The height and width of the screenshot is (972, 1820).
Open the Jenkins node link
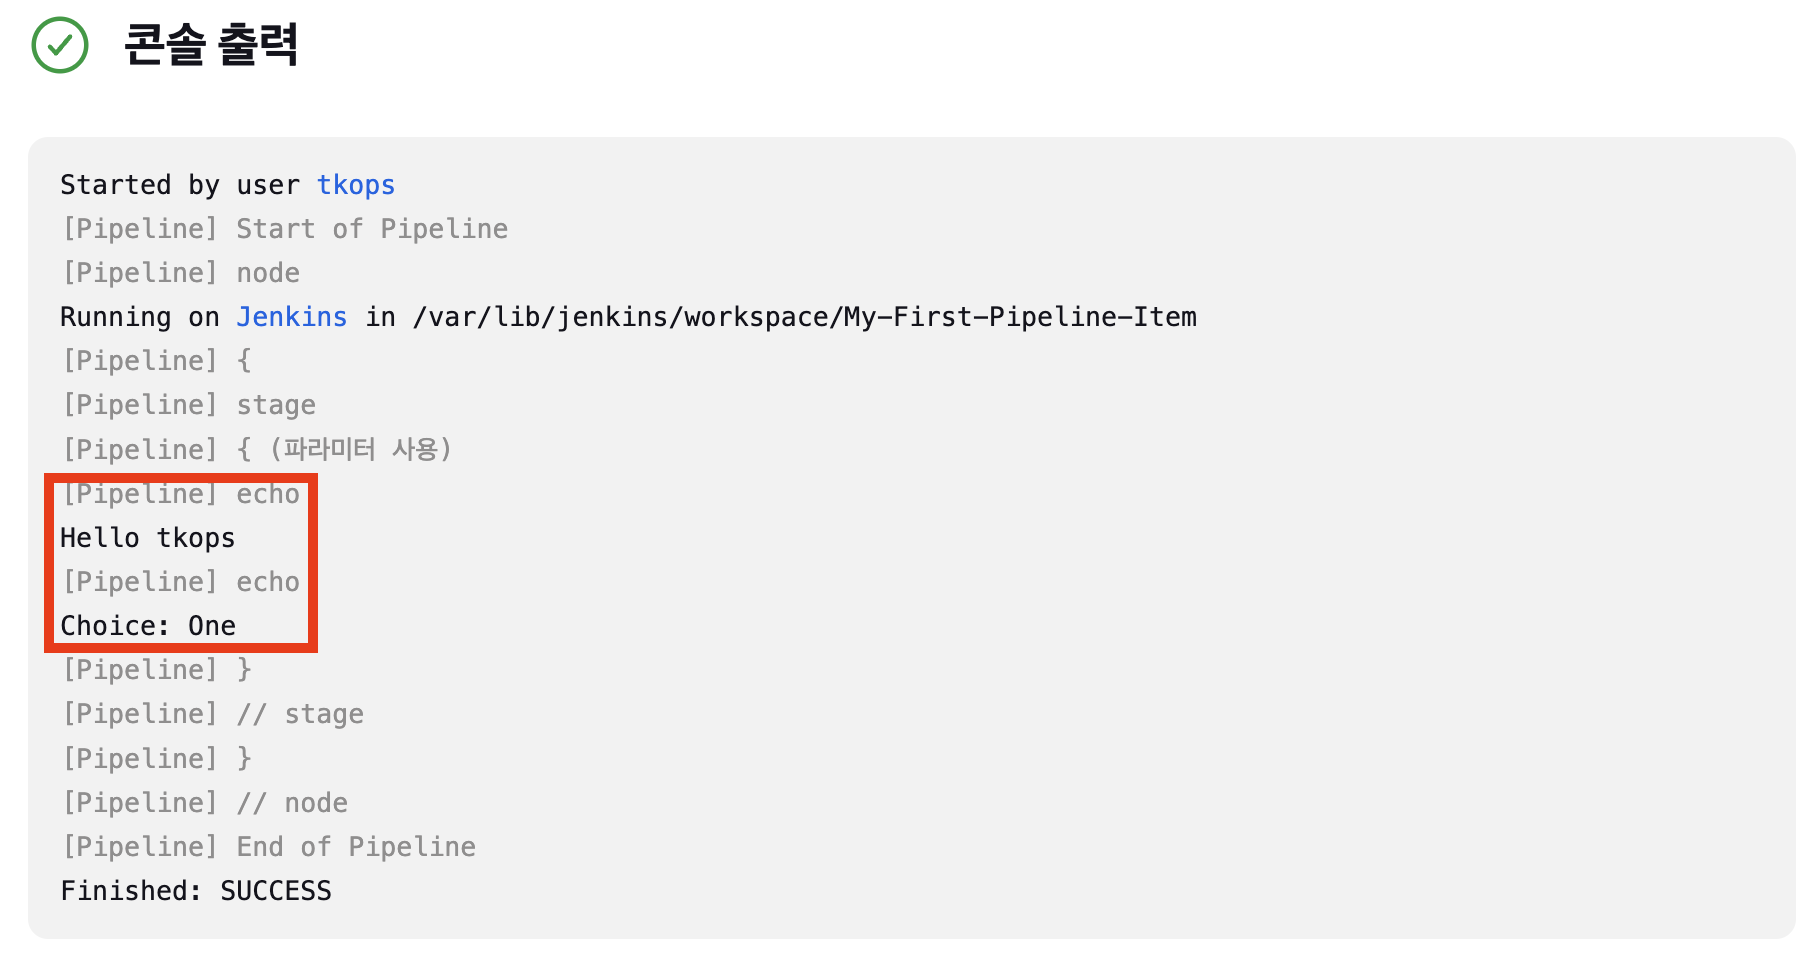(292, 317)
